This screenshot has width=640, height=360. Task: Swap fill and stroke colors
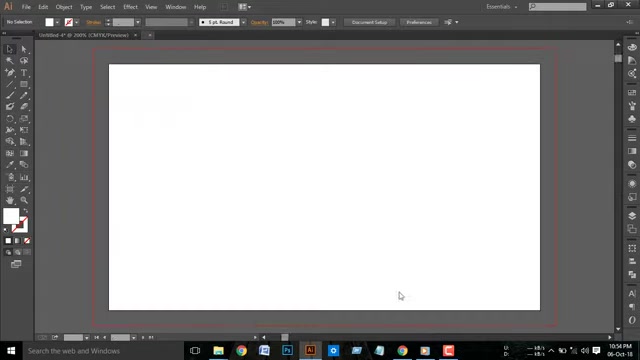26,211
